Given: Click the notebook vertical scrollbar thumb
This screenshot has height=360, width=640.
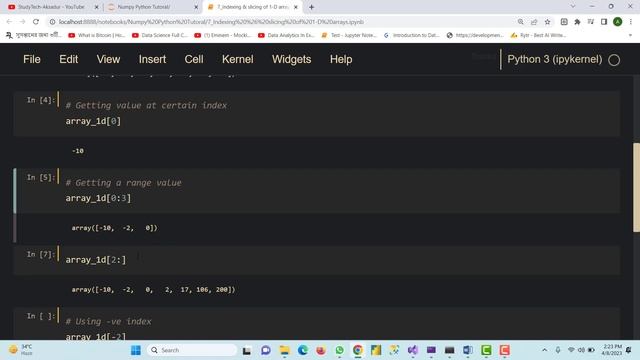Looking at the screenshot, I should (636, 187).
